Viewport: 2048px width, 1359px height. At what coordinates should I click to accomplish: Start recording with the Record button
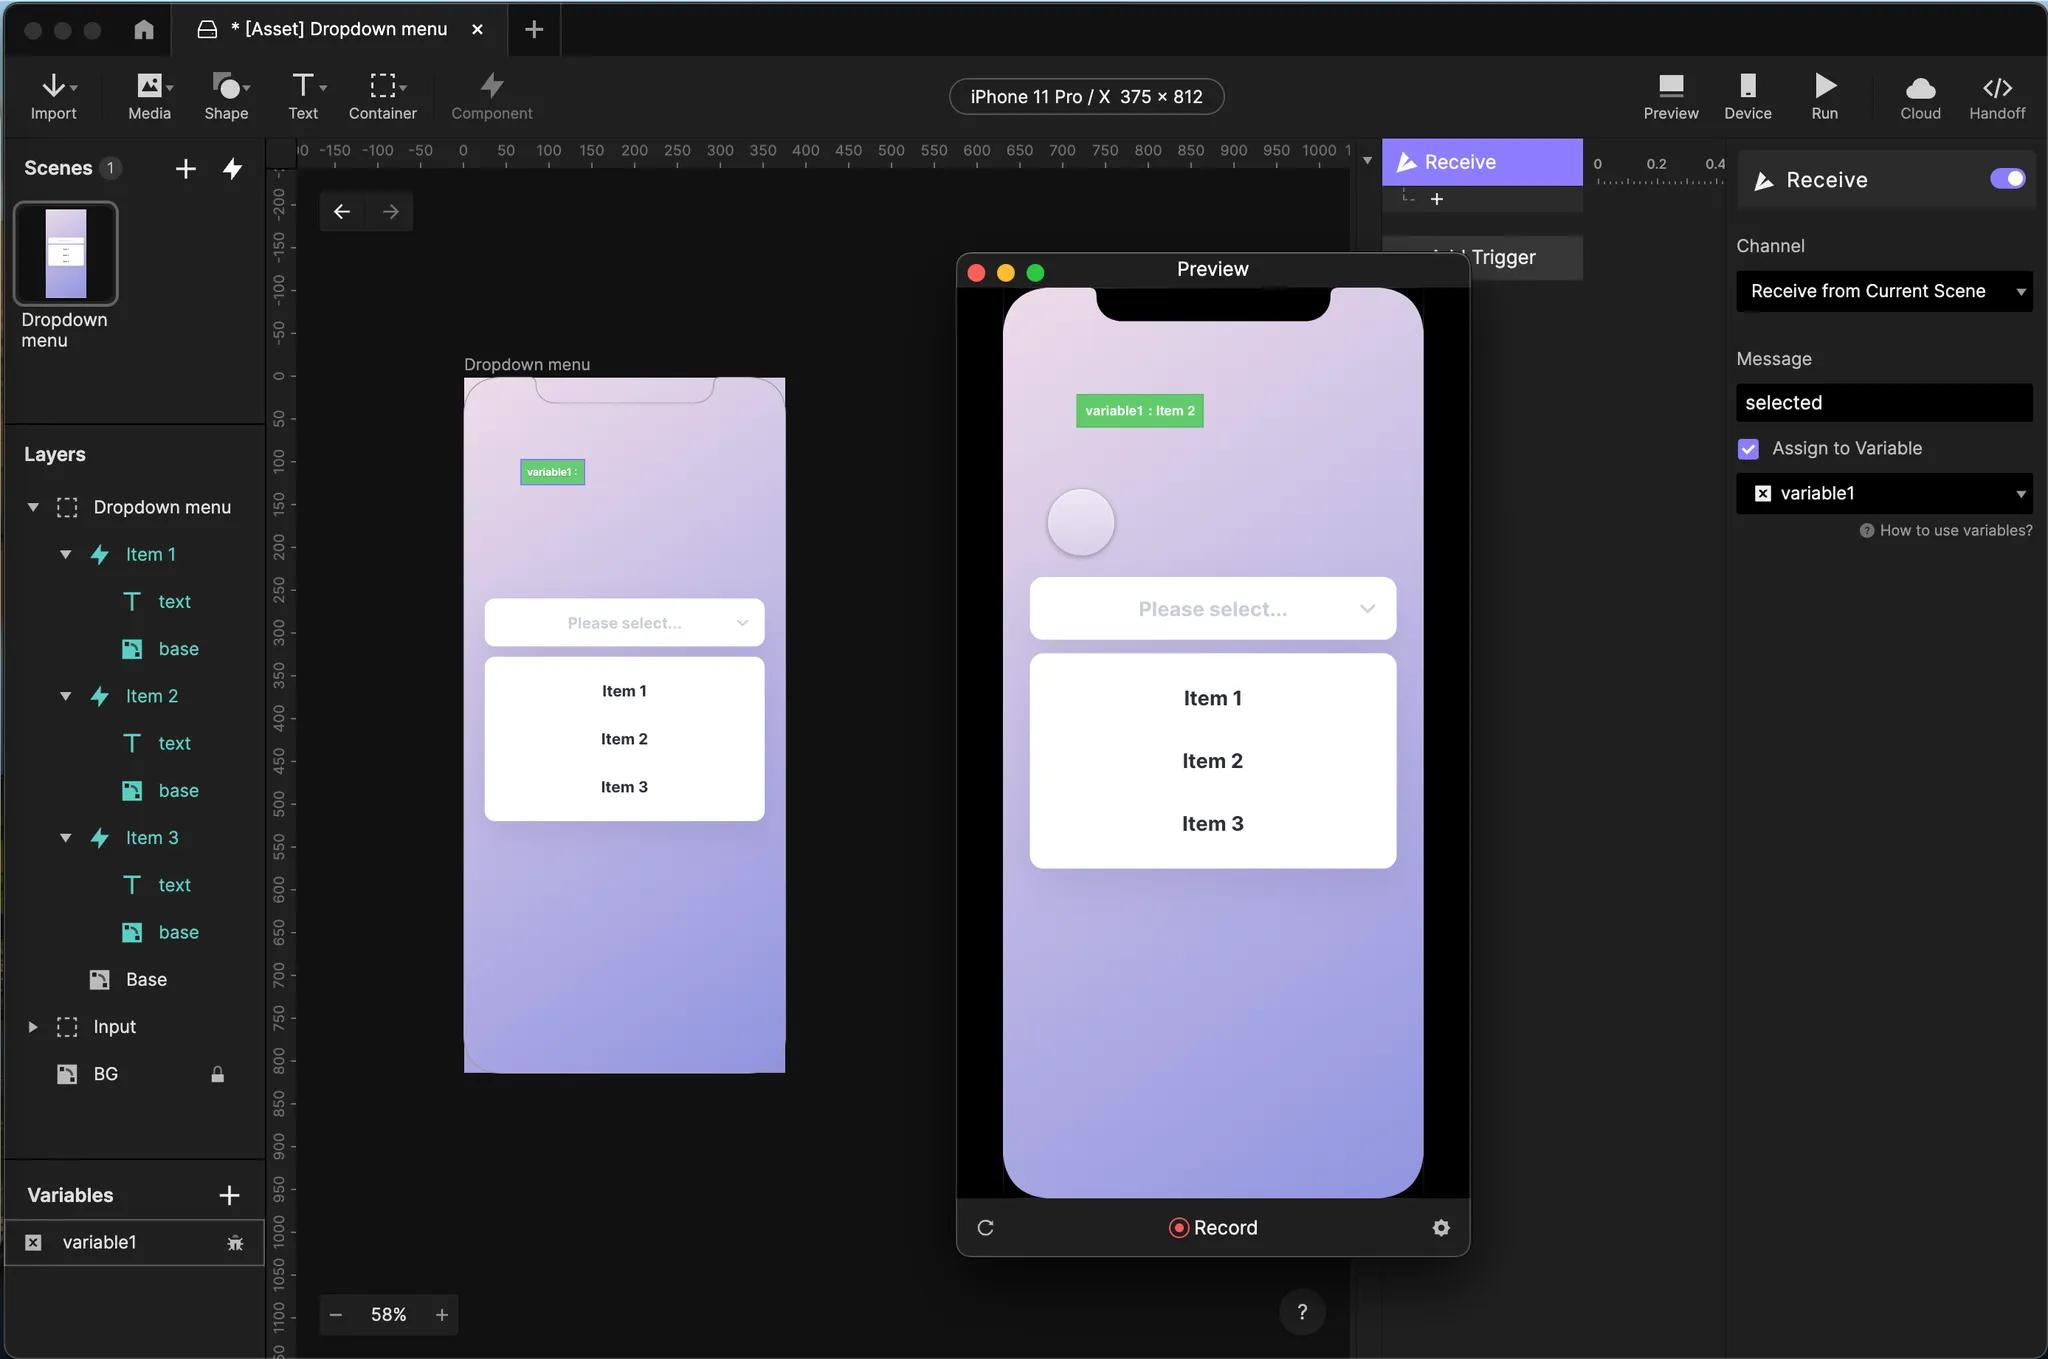(1213, 1228)
